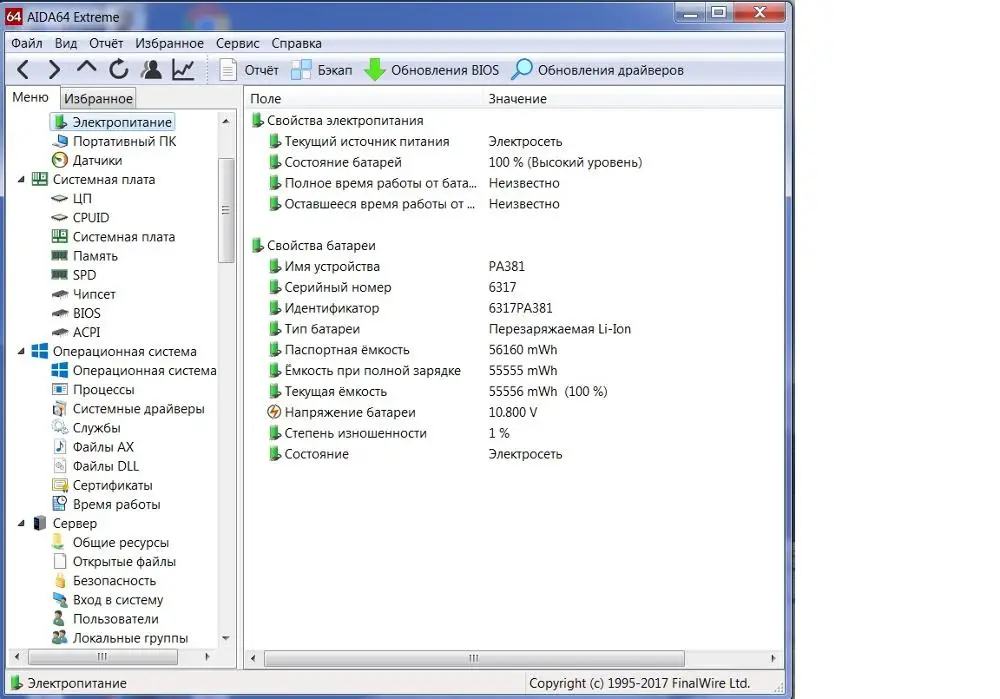
Task: Open the Избранное menu in the menu bar
Action: click(169, 43)
